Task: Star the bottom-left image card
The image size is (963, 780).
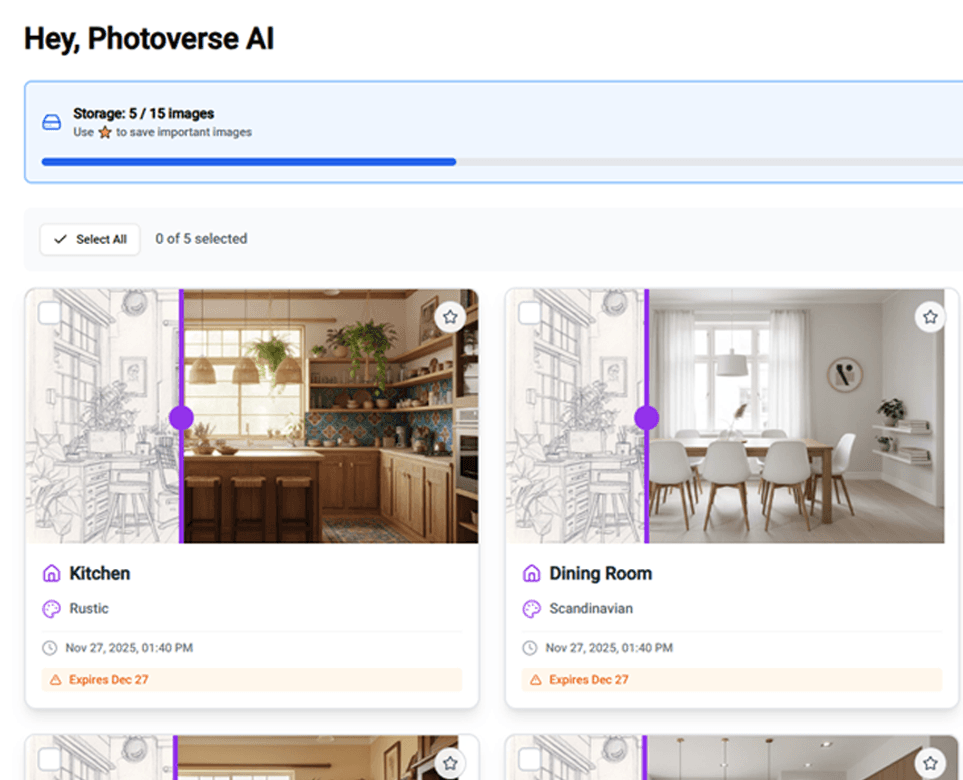Action: click(450, 761)
